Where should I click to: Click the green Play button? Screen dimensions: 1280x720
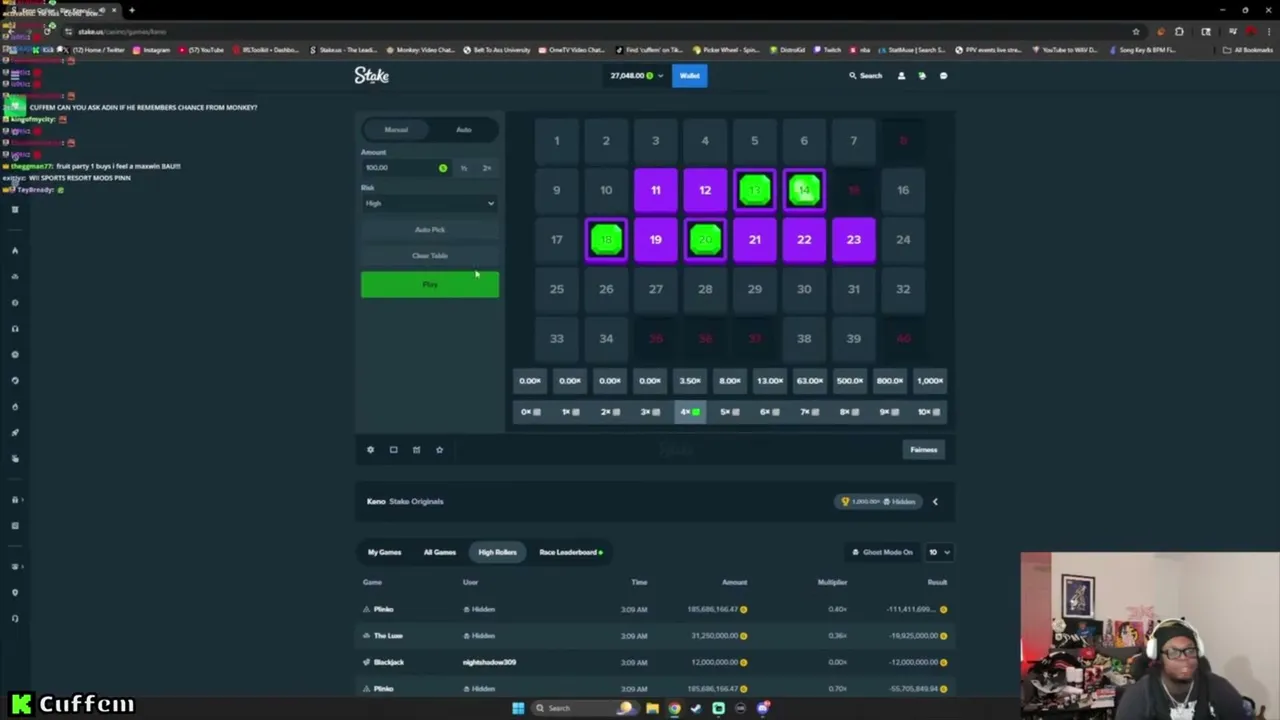(430, 285)
